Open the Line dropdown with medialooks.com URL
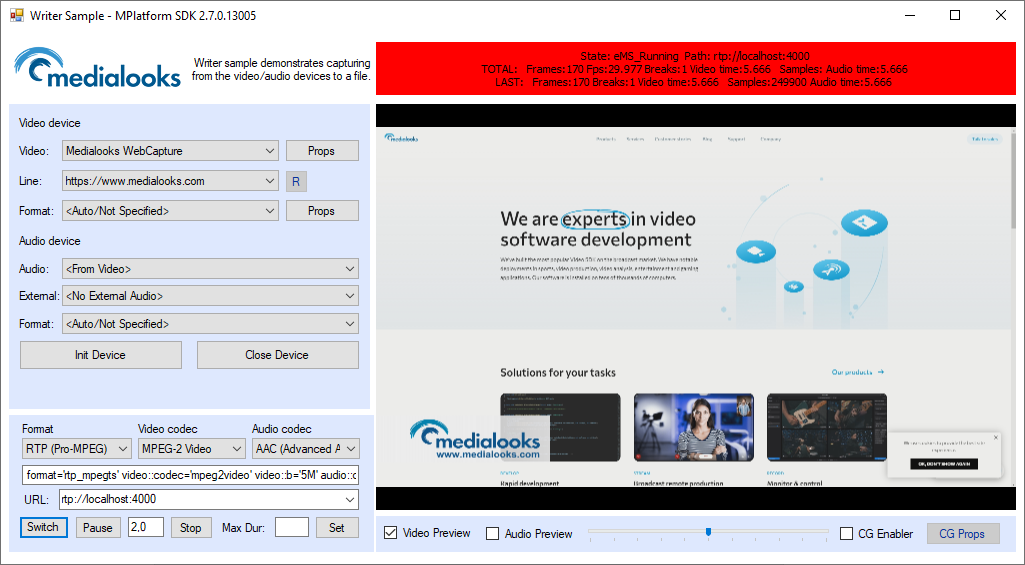 coord(171,181)
